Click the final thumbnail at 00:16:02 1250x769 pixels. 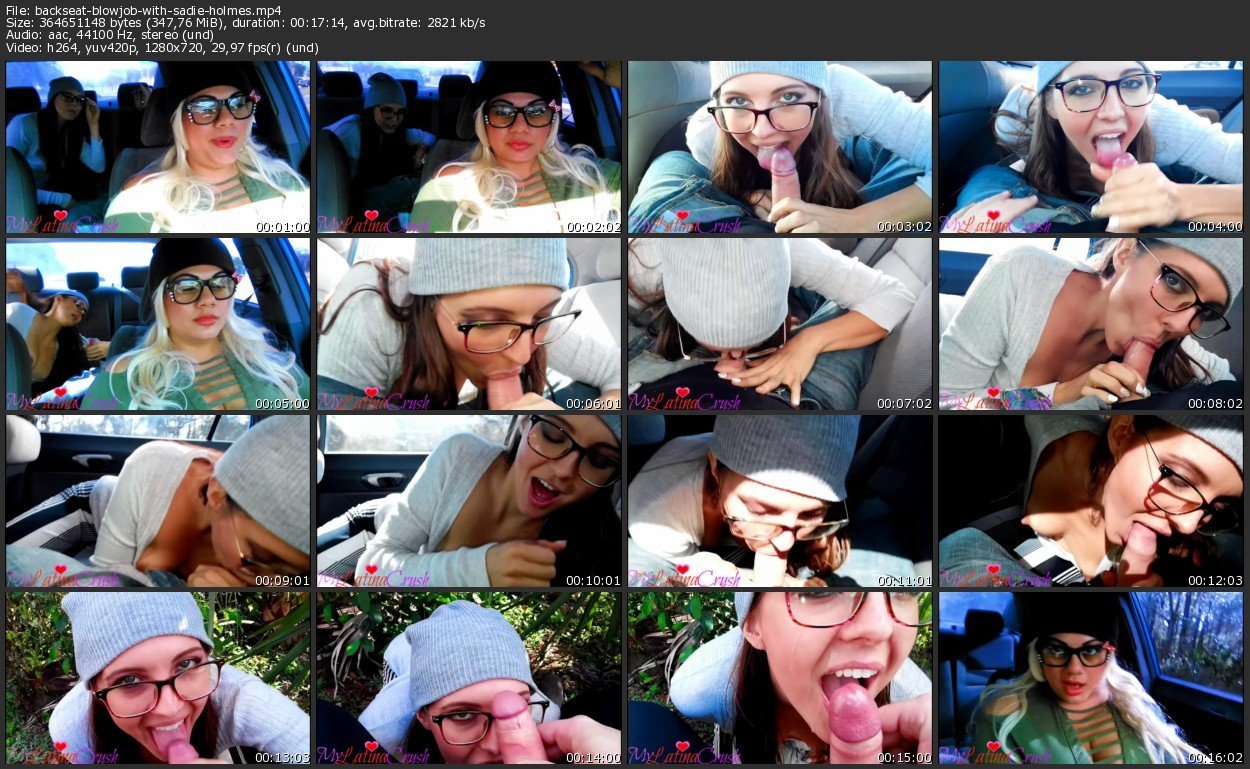1091,678
